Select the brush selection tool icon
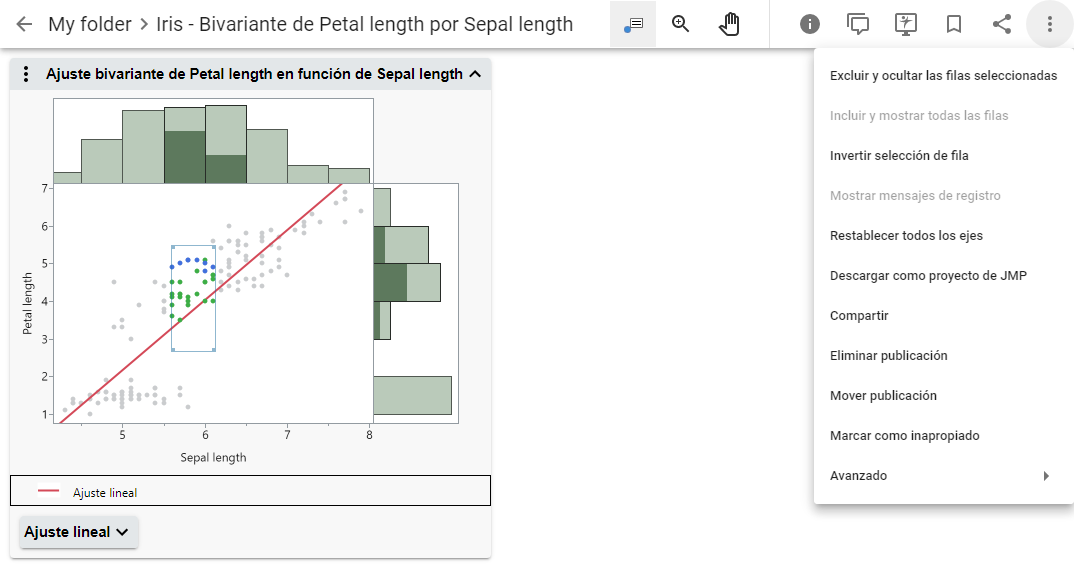Viewport: 1074px width, 567px height. [x=633, y=24]
